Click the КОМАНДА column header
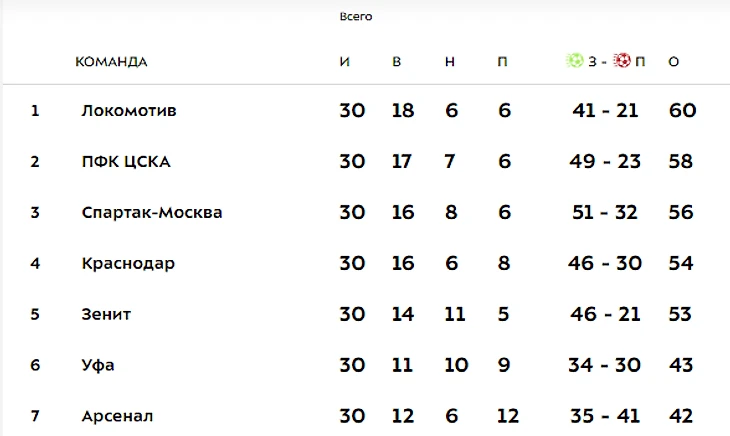The image size is (730, 436). (111, 61)
